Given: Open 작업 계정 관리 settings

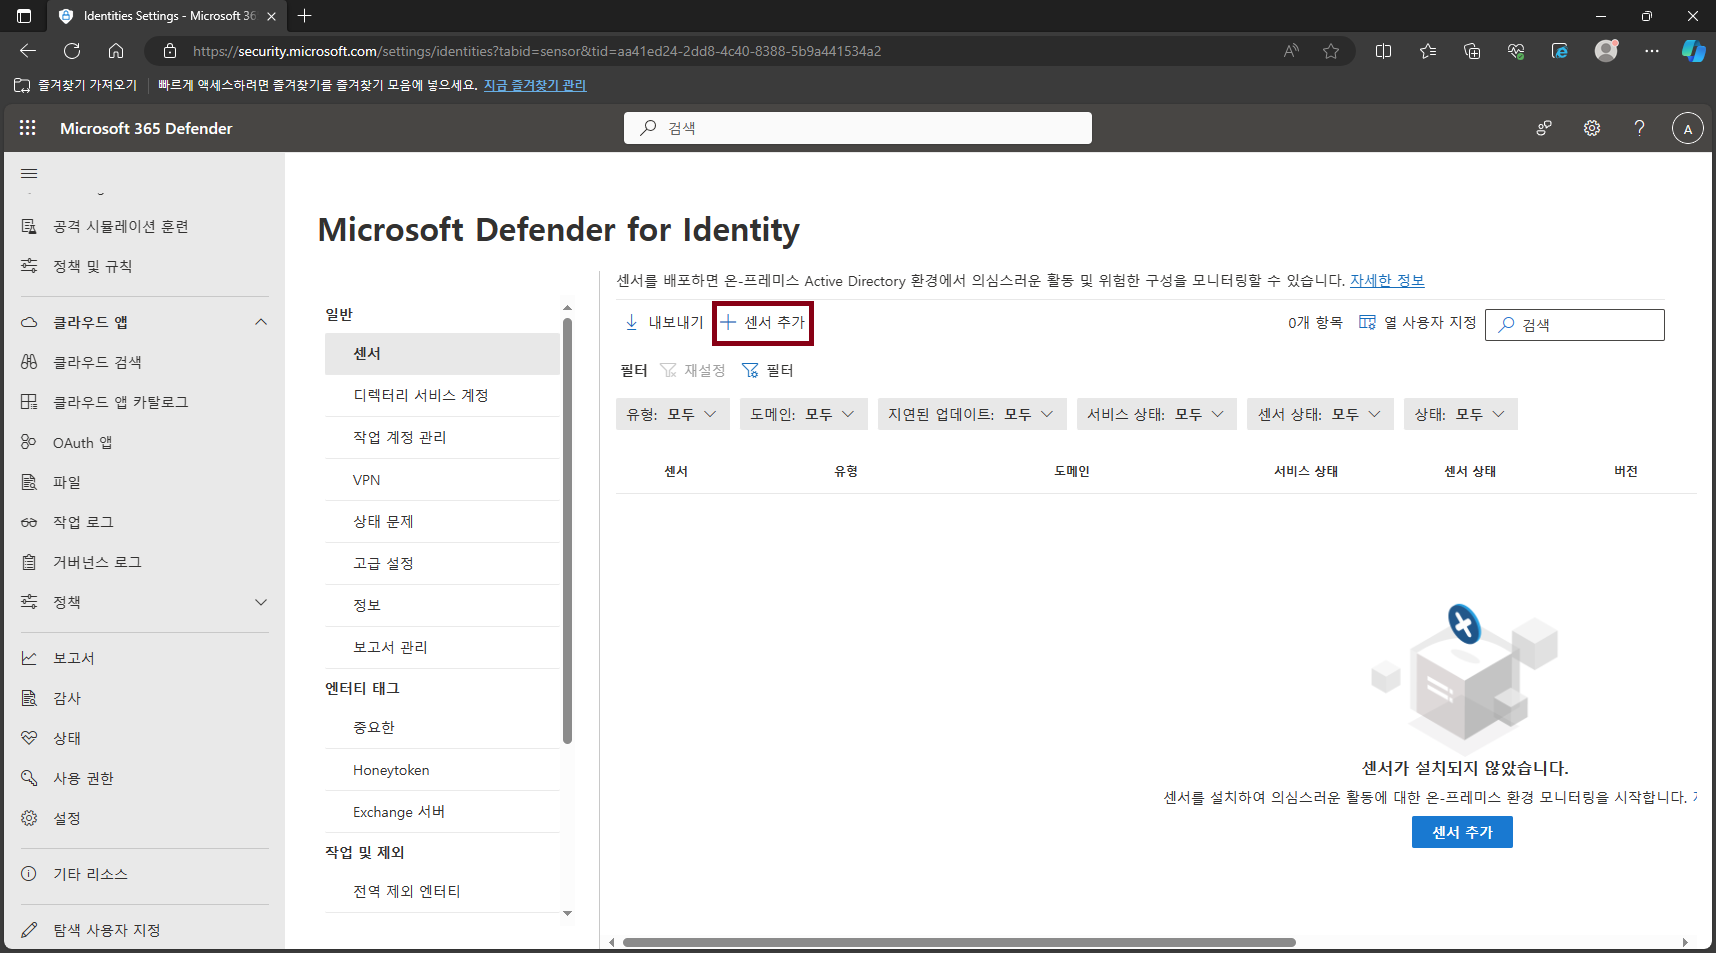Looking at the screenshot, I should (442, 438).
